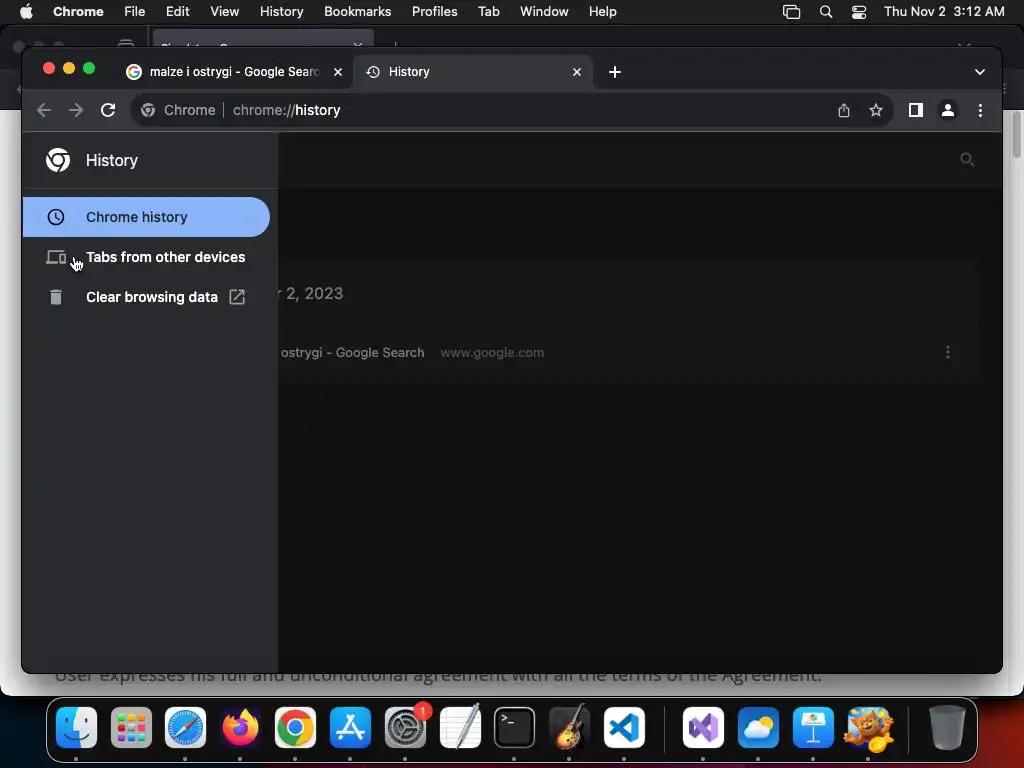Close the malze i ostrygi tab

coord(338,72)
